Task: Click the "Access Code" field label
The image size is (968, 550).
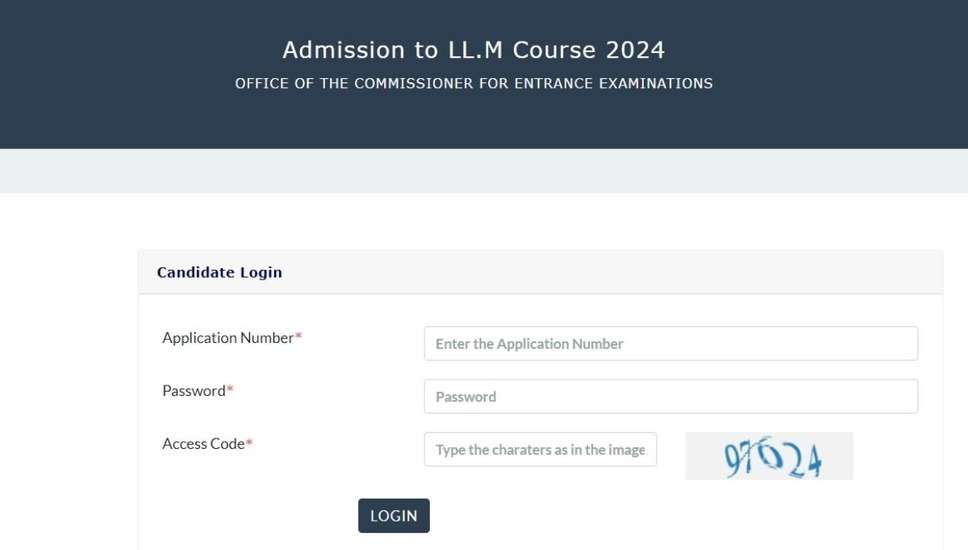Action: [203, 444]
